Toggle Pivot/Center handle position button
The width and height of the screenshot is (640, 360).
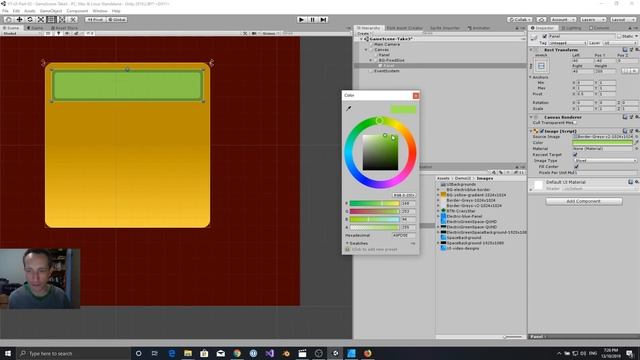pyautogui.click(x=95, y=20)
